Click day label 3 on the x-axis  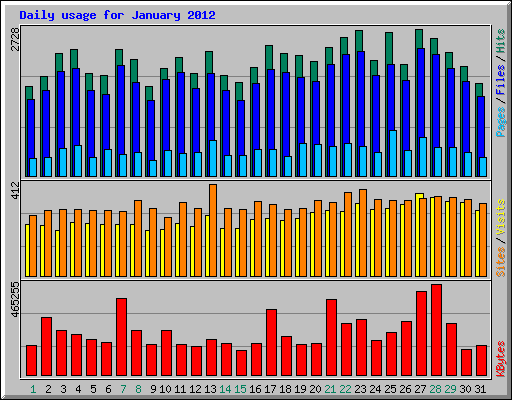pos(63,389)
